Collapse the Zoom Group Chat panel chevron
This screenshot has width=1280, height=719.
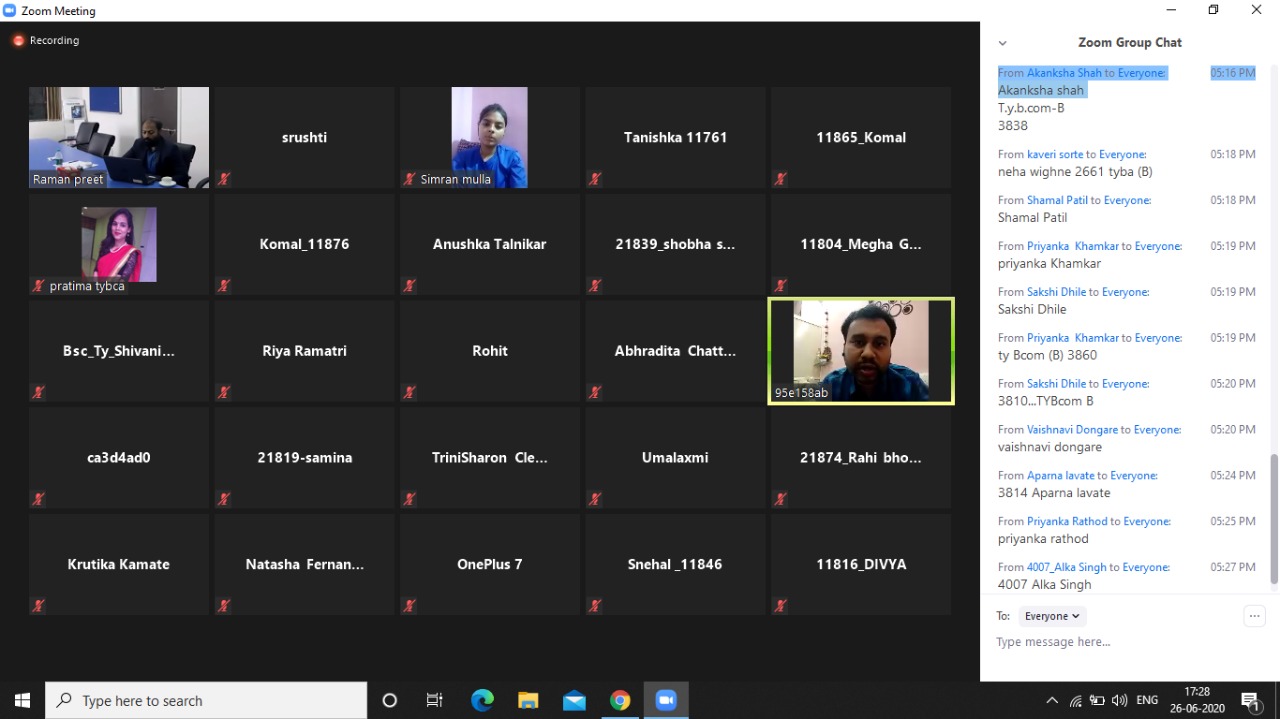(1002, 43)
